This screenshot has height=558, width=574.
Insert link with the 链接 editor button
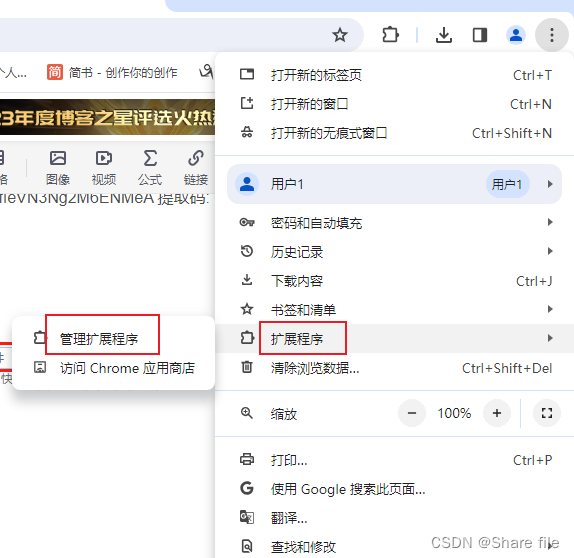[x=195, y=168]
